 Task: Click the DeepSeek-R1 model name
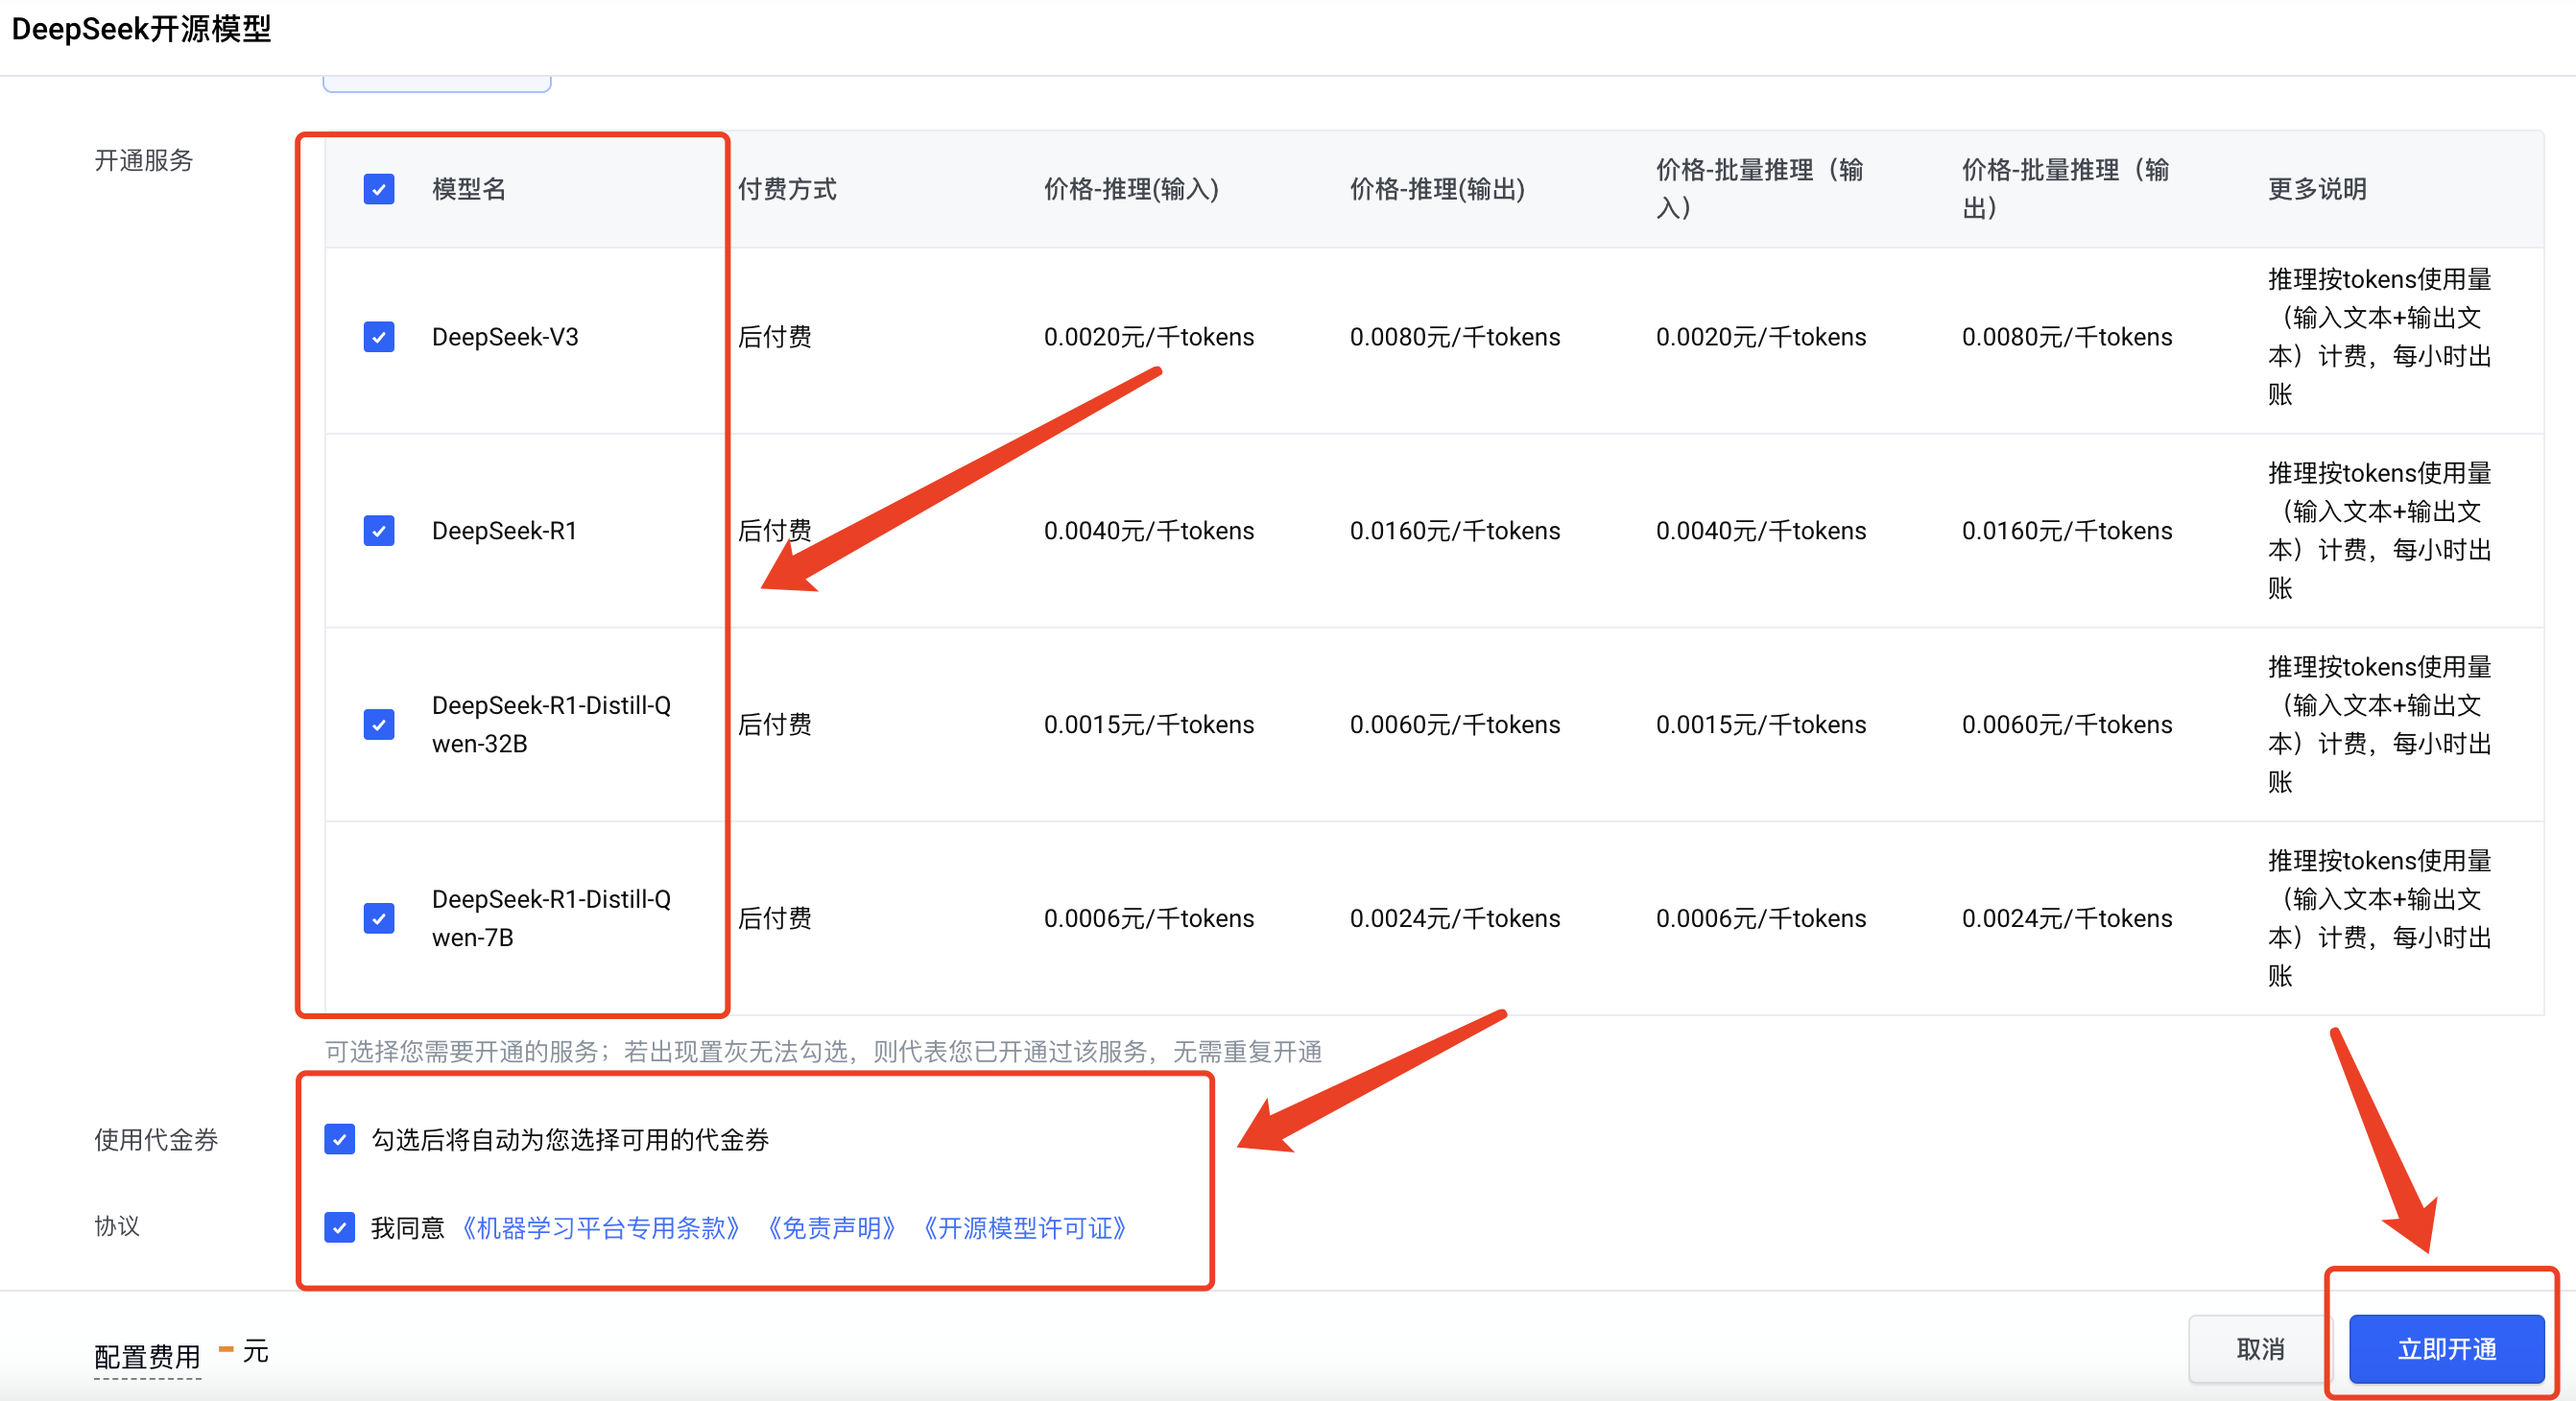504,531
